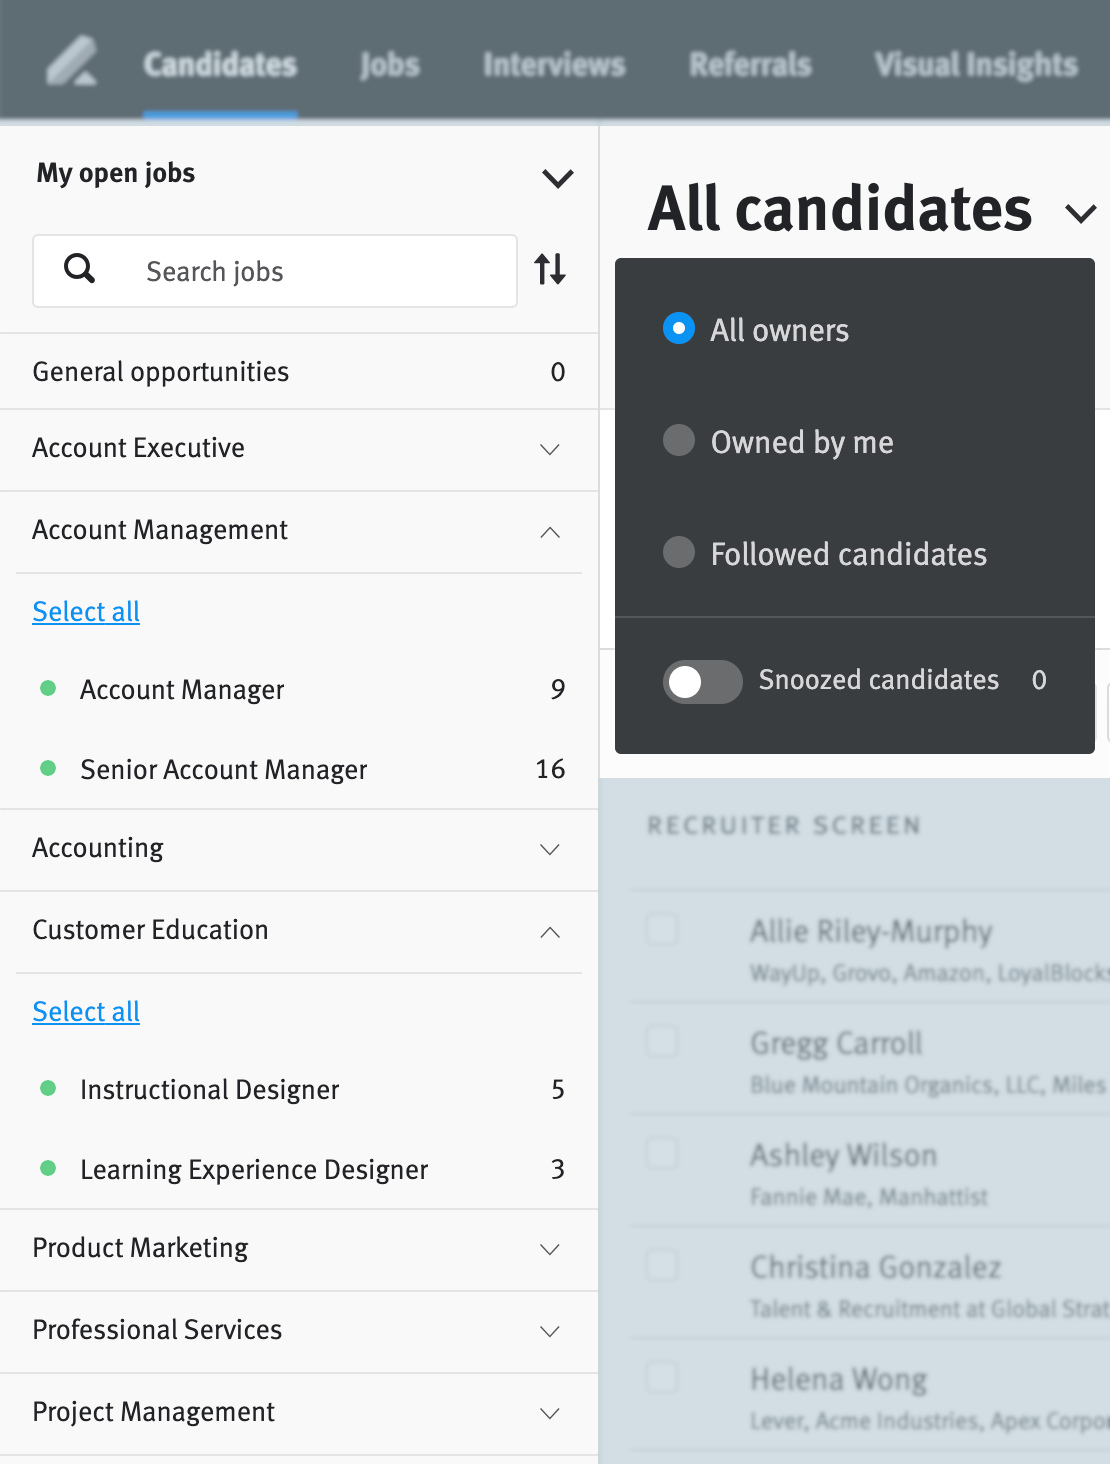Open the Senior Account Manager job
The height and width of the screenshot is (1464, 1110).
[x=224, y=769]
